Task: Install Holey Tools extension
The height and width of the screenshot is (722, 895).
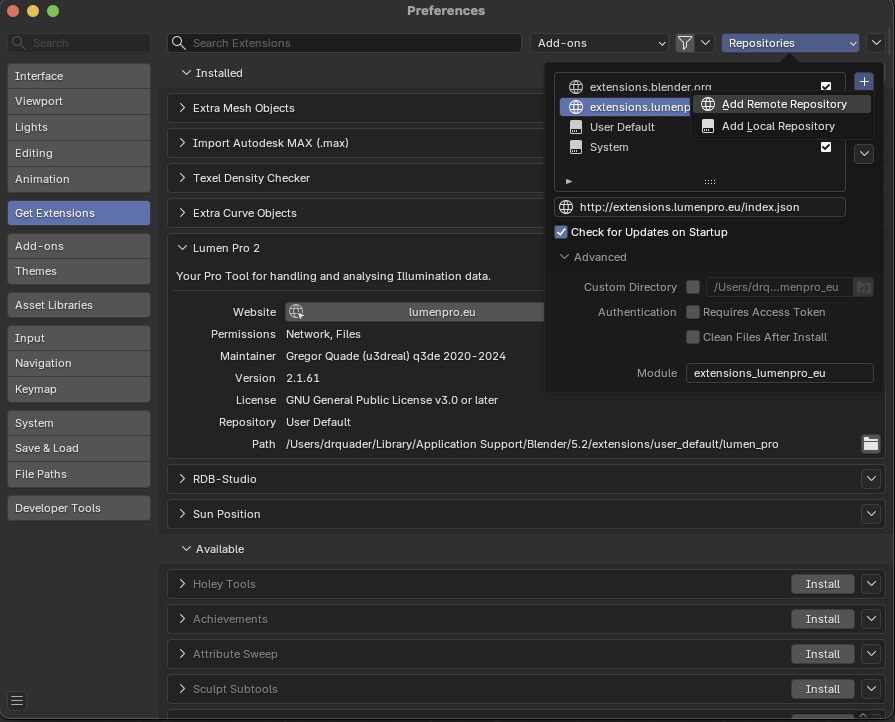Action: point(822,584)
